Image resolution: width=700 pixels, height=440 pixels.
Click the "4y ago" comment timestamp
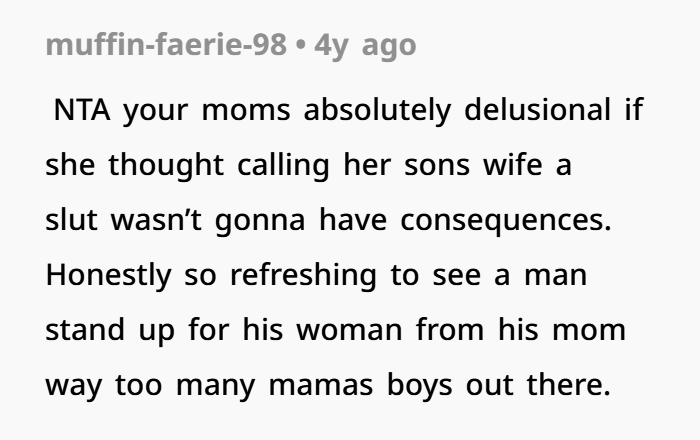click(365, 47)
